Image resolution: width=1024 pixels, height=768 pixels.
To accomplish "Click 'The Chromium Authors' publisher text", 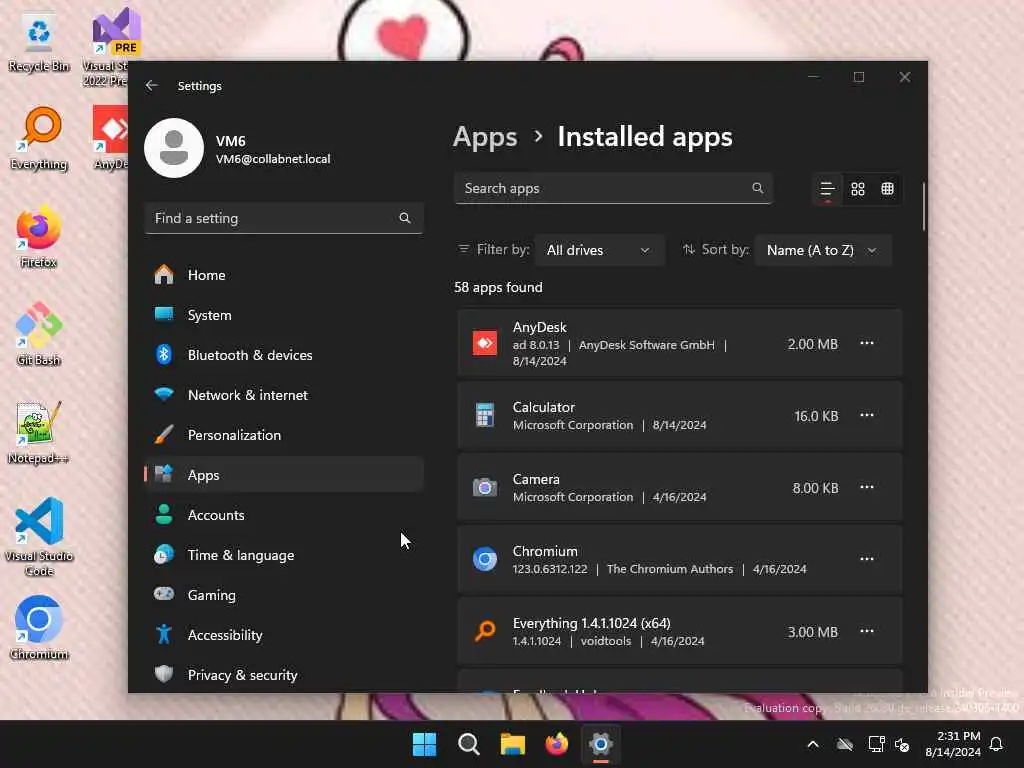I will click(670, 569).
